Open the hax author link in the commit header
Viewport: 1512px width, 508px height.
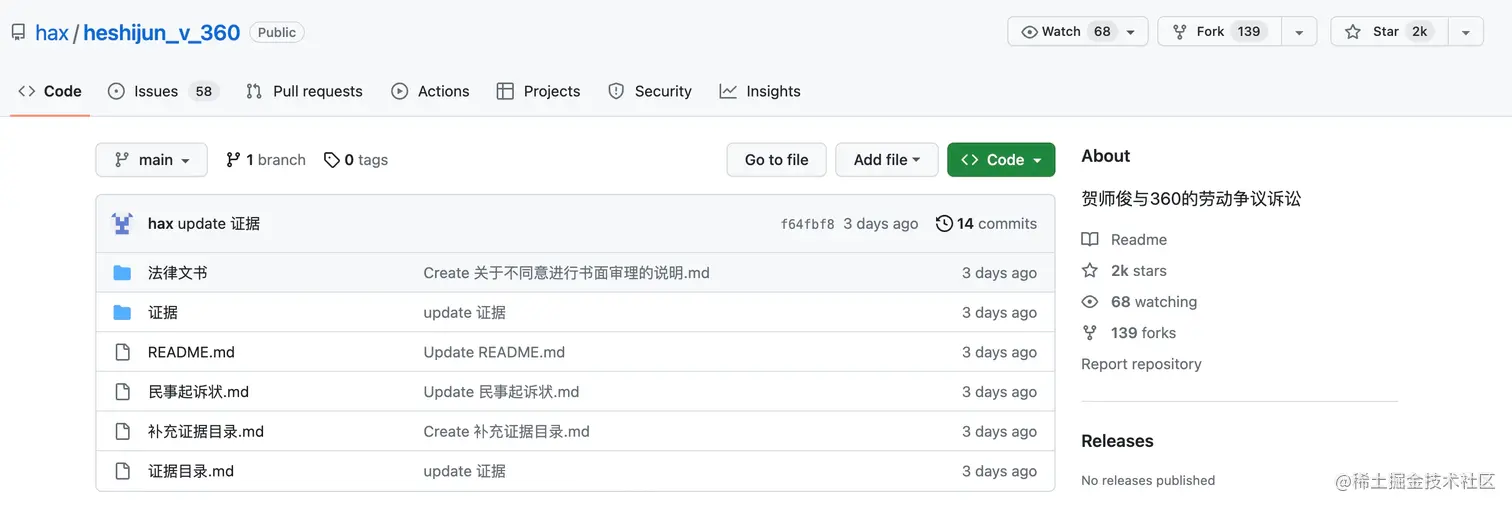click(160, 224)
